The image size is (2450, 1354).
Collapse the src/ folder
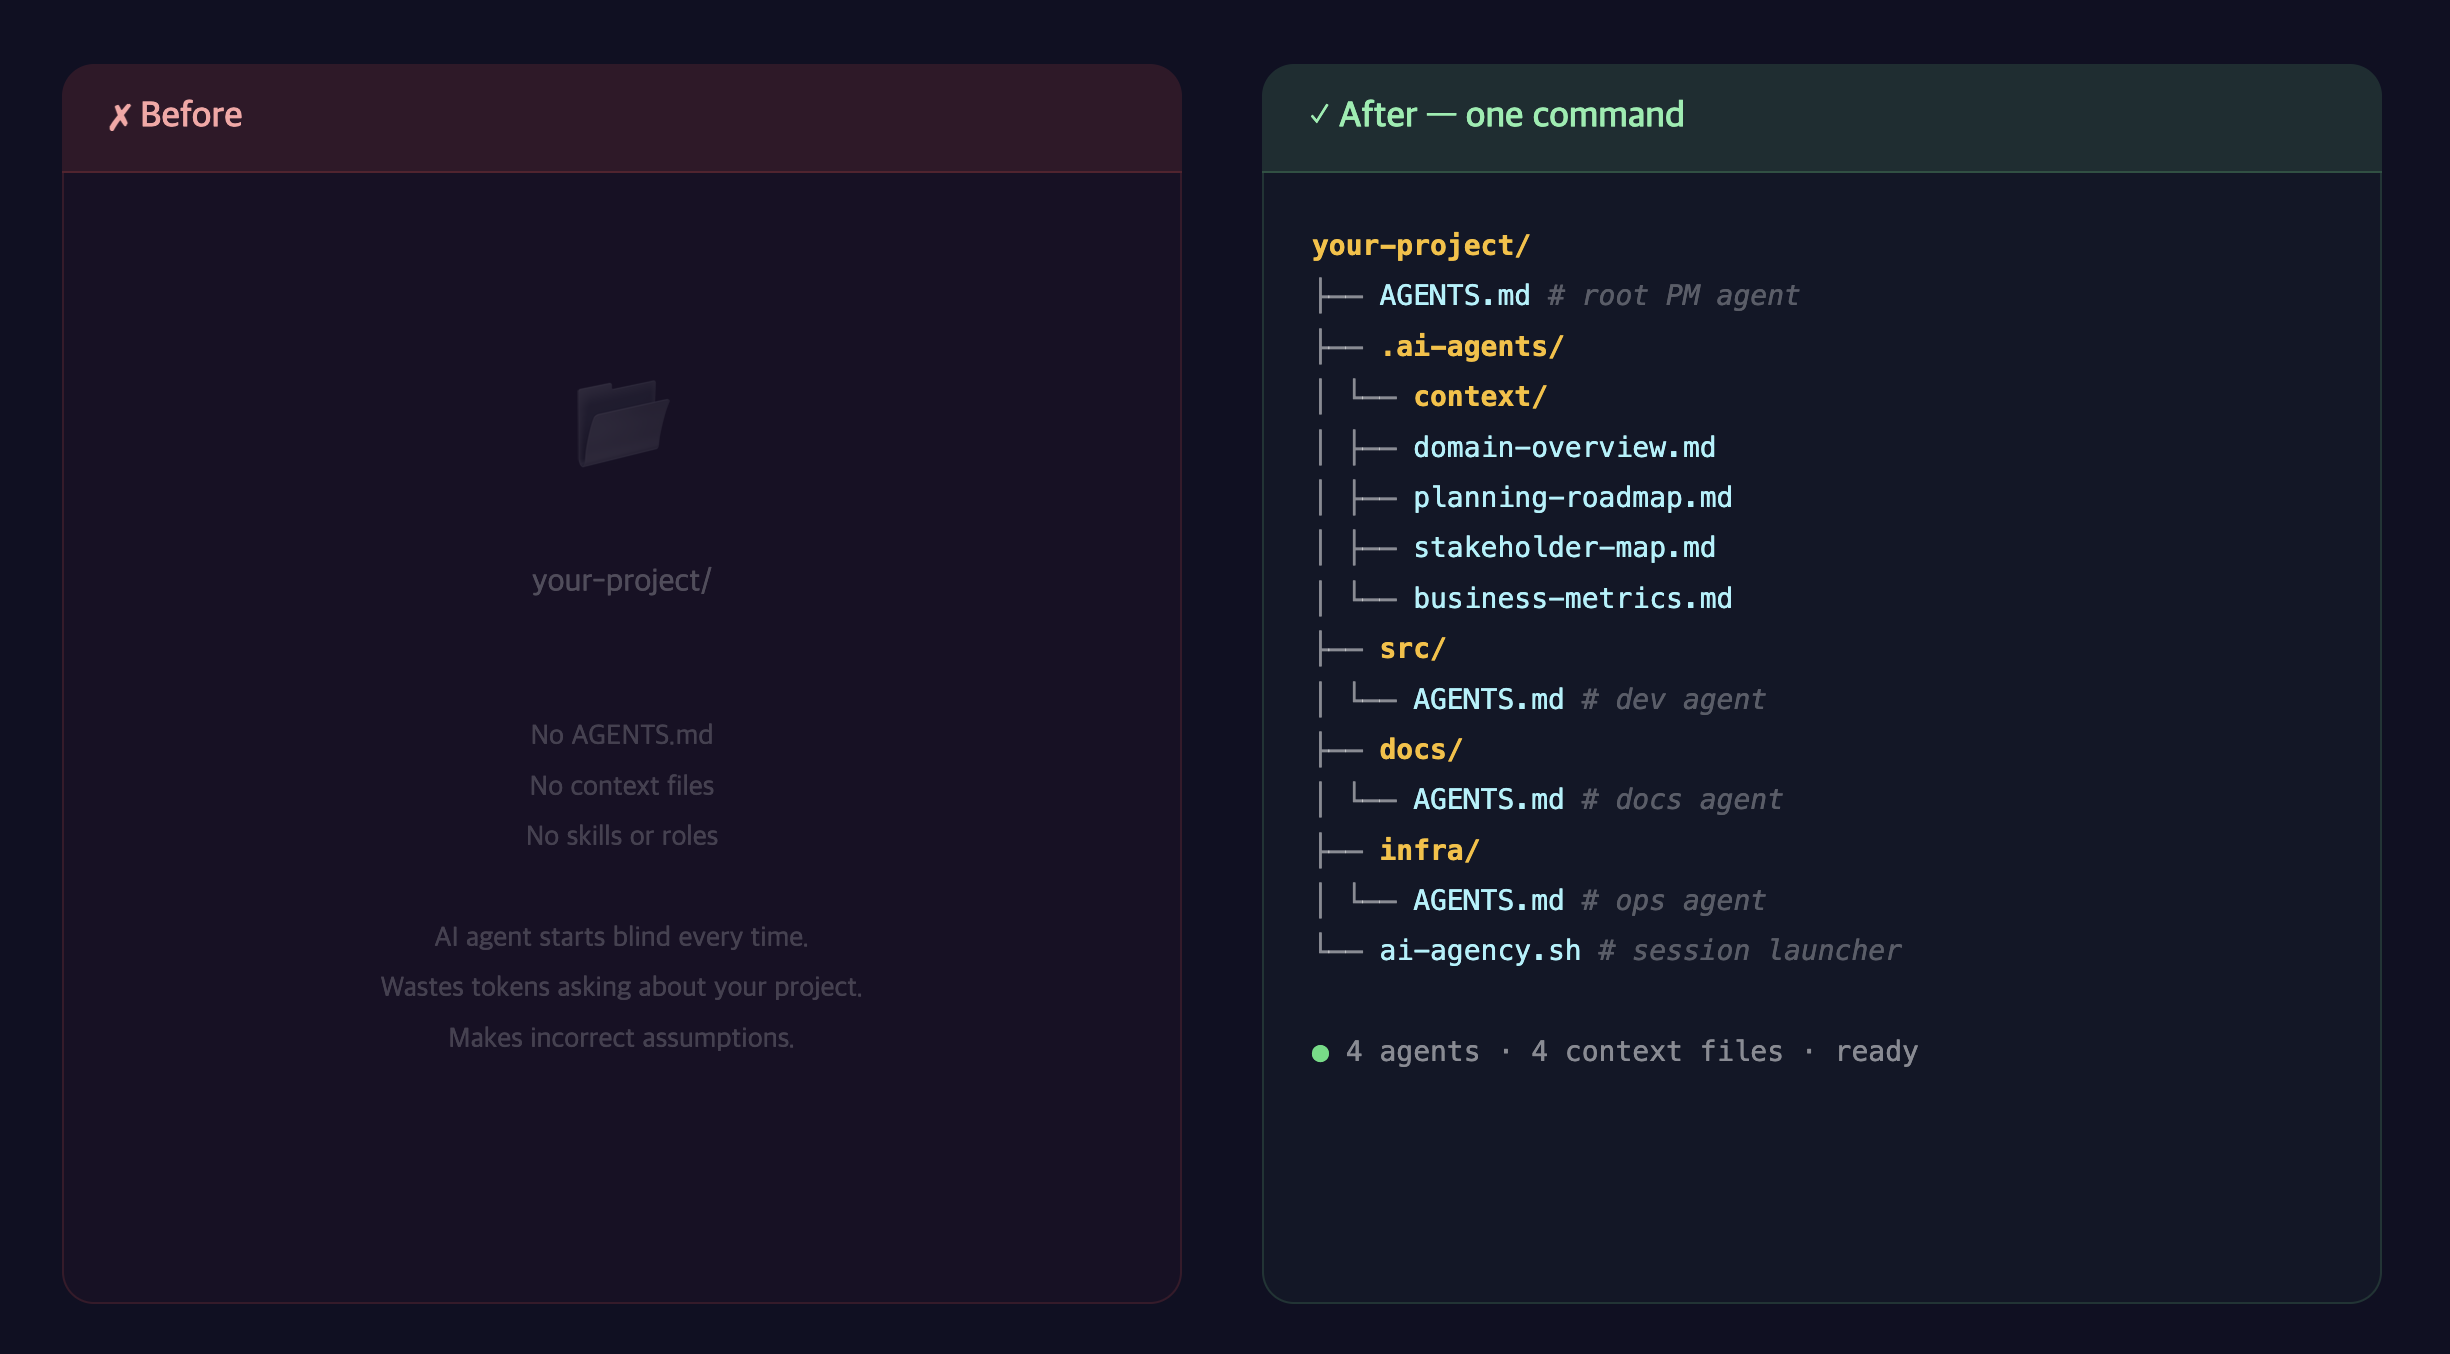point(1411,649)
